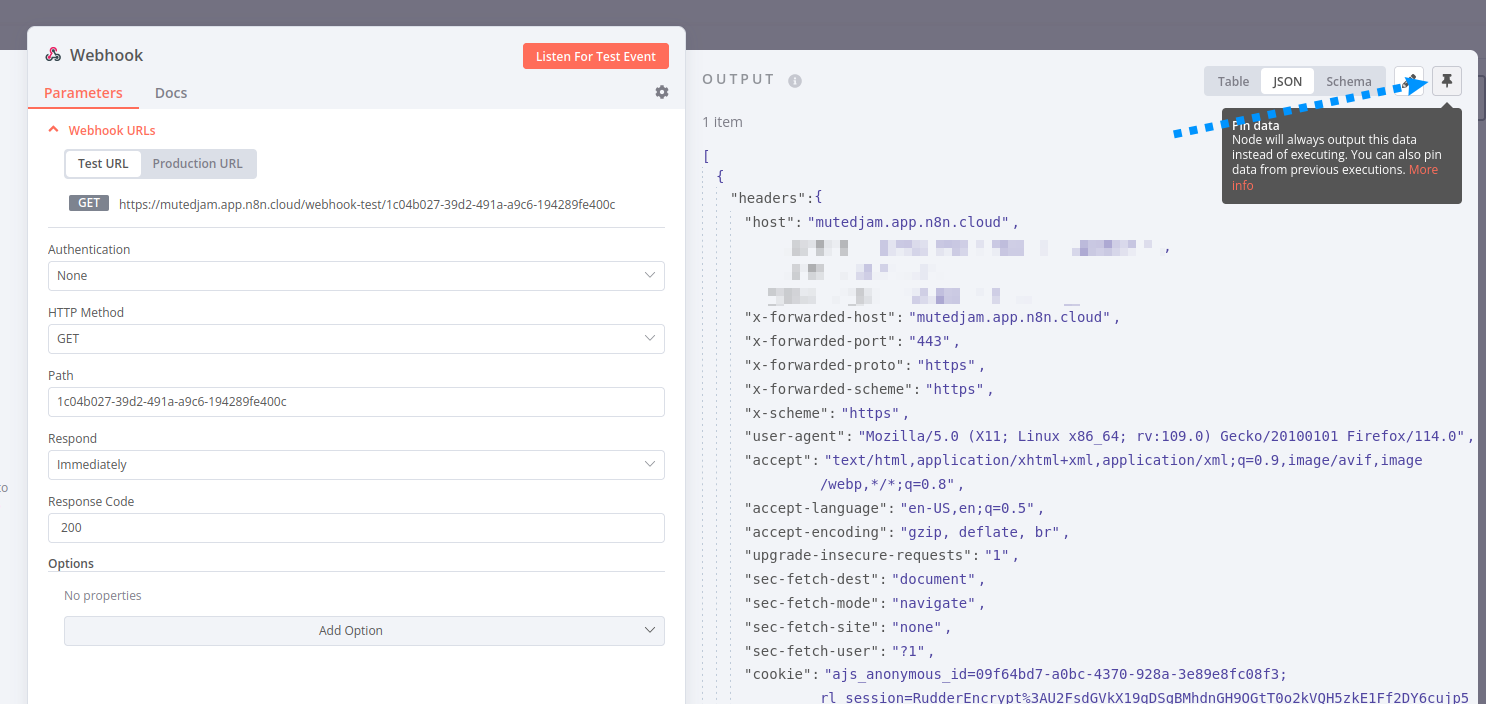Collapse the Webhook URLs section
The width and height of the screenshot is (1486, 704).
pos(55,130)
